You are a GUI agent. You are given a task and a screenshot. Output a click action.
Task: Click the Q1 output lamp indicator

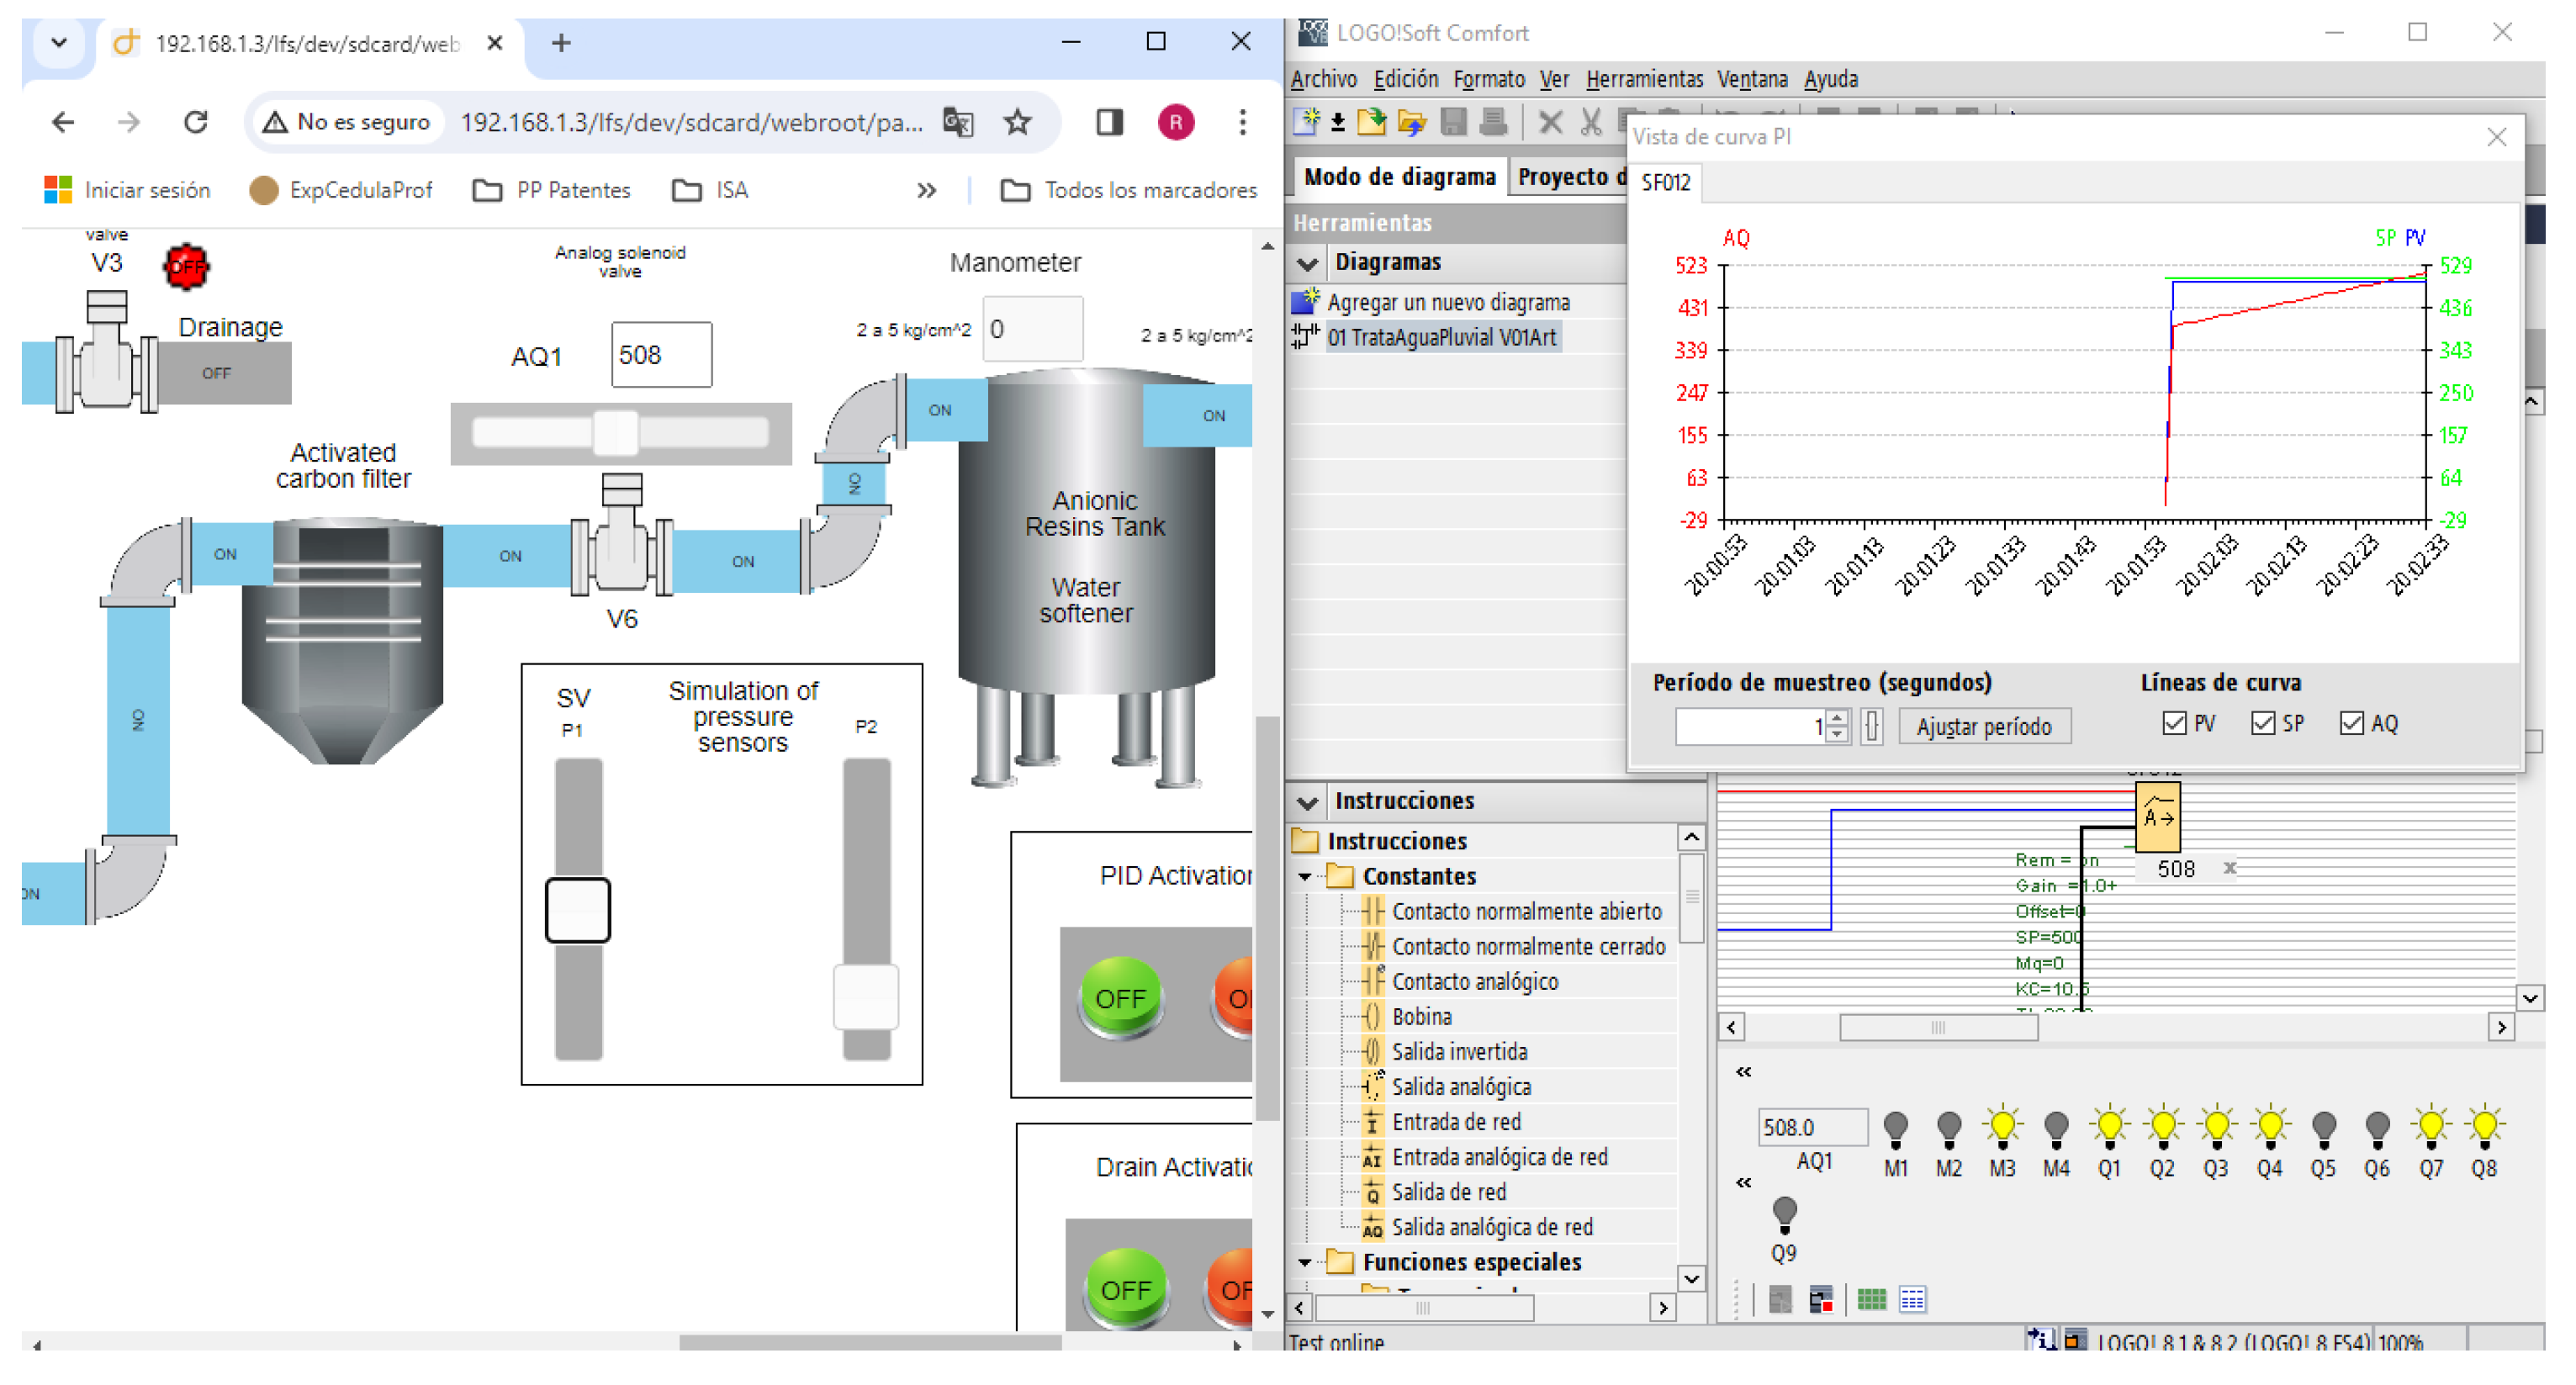pyautogui.click(x=2109, y=1126)
